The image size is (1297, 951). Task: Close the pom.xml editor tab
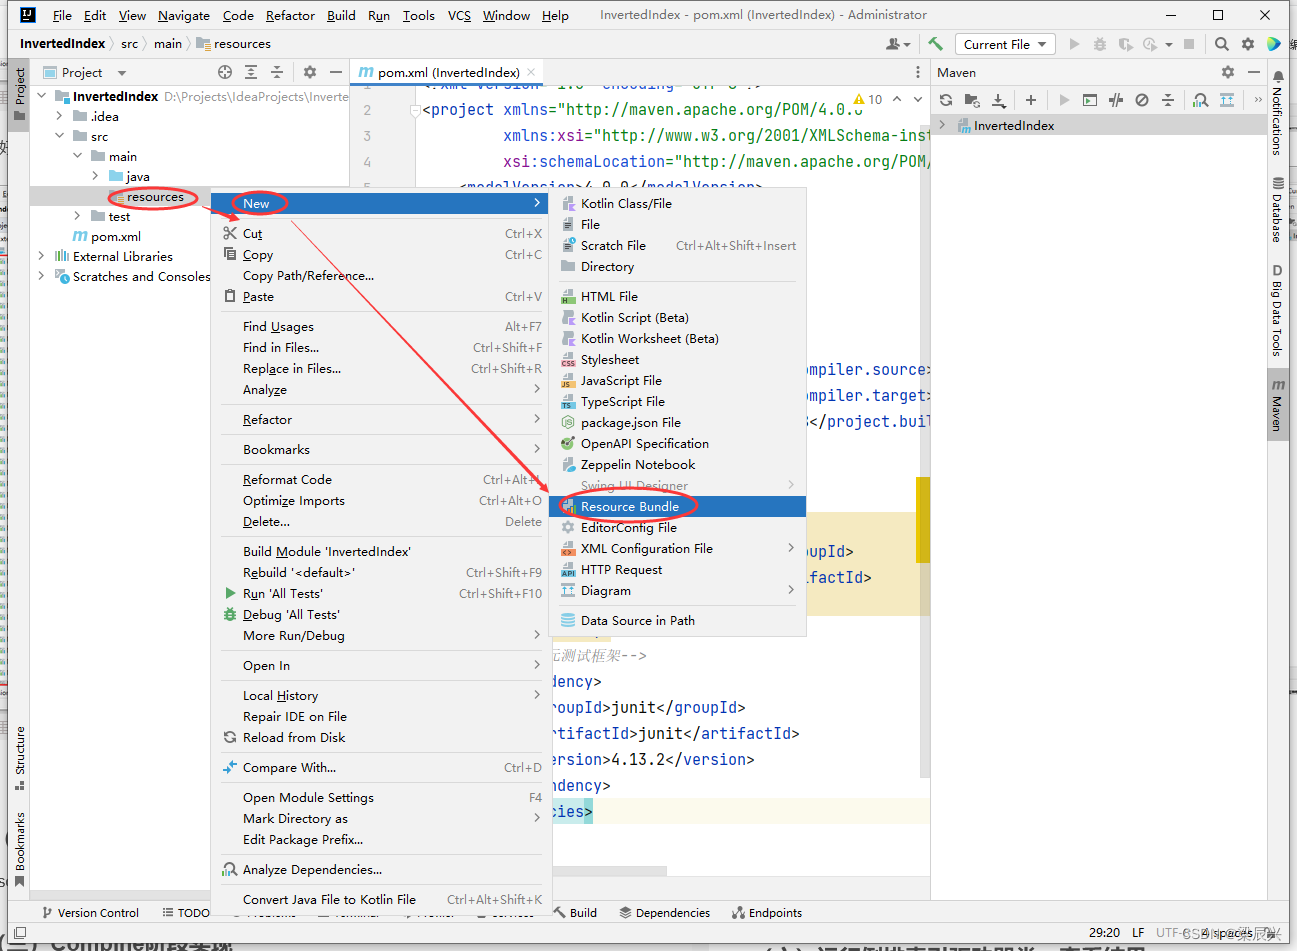[531, 72]
